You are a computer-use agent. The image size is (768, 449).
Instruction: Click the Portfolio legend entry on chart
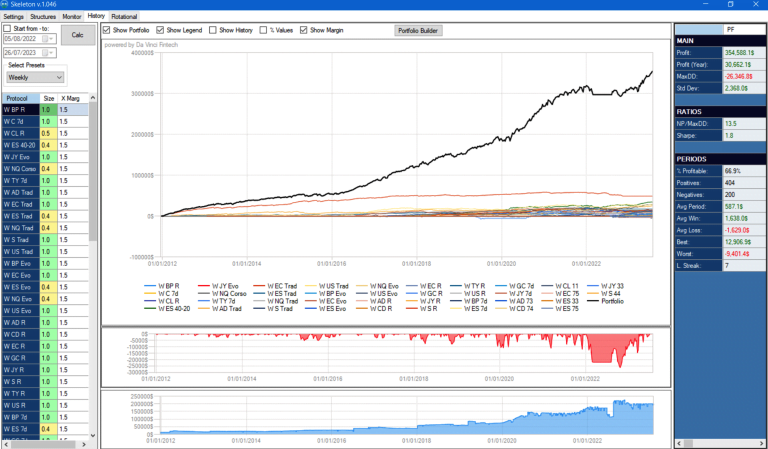612,300
